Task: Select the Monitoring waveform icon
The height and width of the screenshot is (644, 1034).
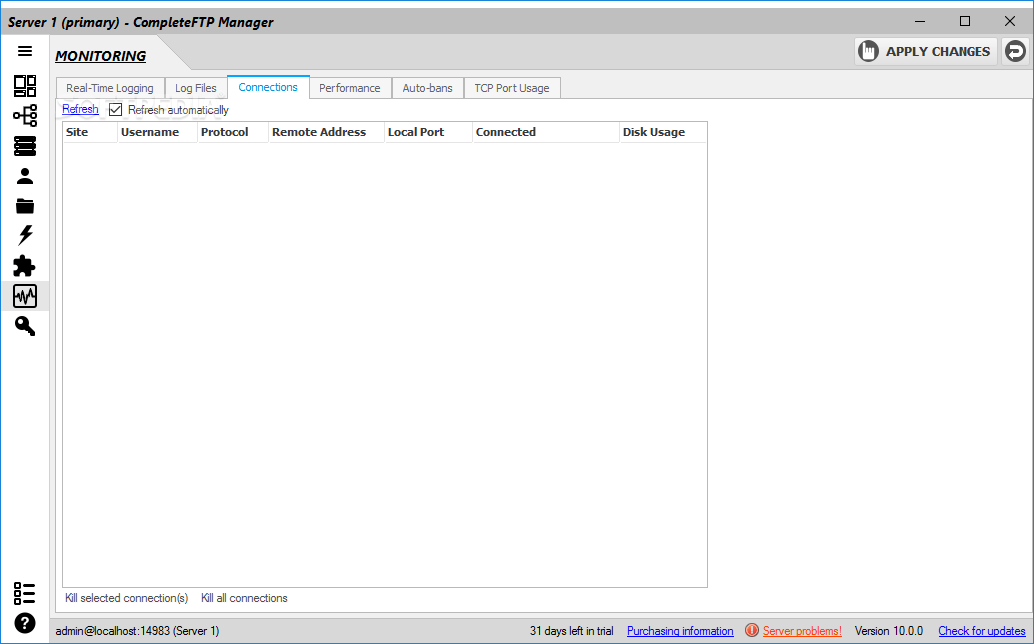Action: click(x=25, y=296)
